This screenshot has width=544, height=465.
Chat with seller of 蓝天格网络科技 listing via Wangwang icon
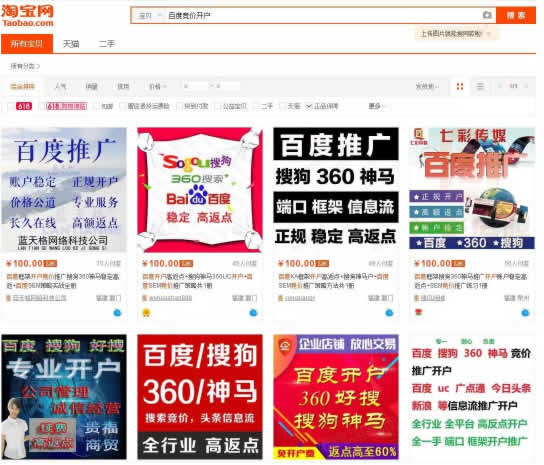[x=118, y=313]
